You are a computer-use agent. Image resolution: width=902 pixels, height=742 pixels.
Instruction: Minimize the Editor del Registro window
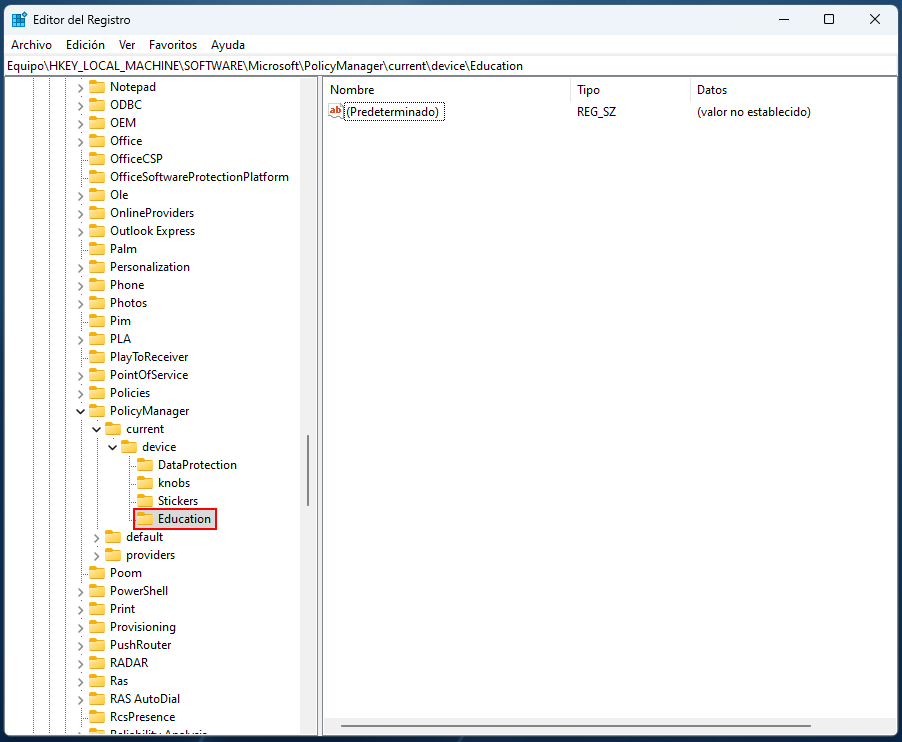(x=783, y=20)
